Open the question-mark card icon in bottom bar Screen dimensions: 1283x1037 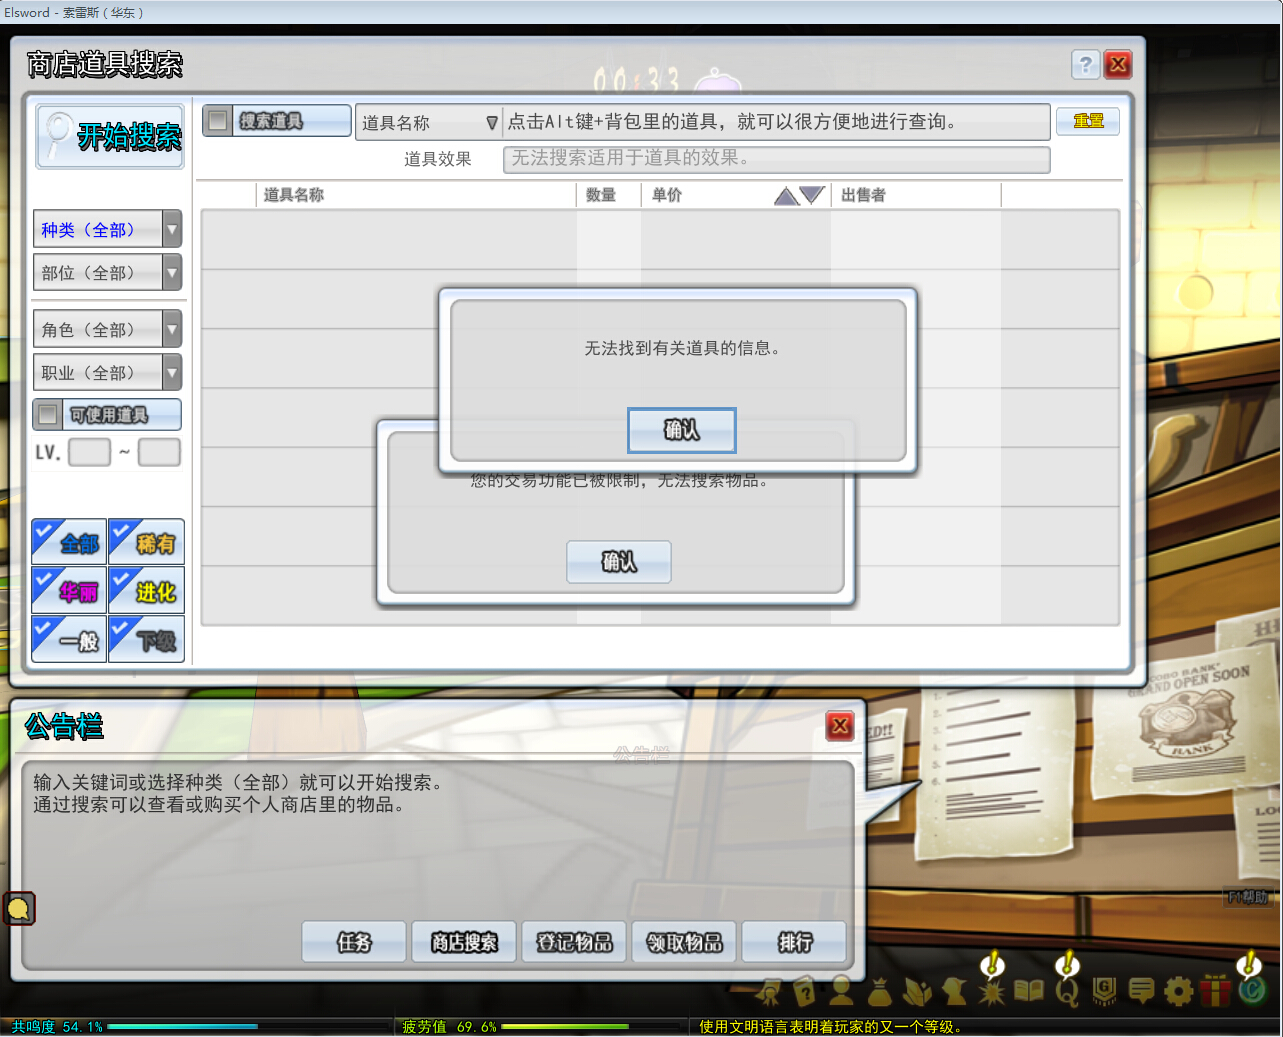coord(805,990)
